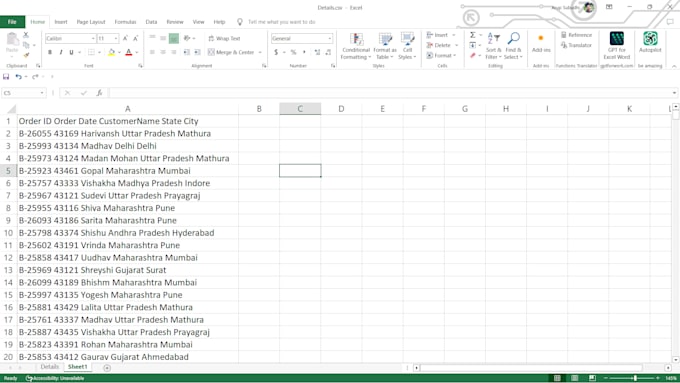The width and height of the screenshot is (680, 383).
Task: Undo the last action
Action: [18, 77]
